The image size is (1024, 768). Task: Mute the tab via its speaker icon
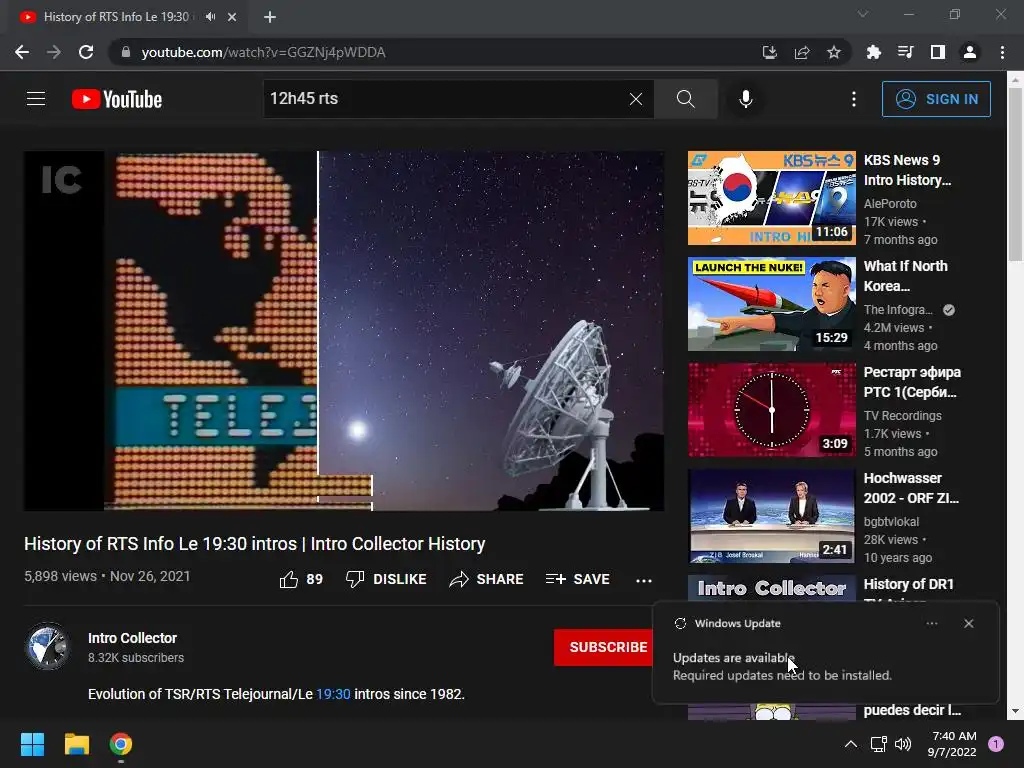(210, 17)
